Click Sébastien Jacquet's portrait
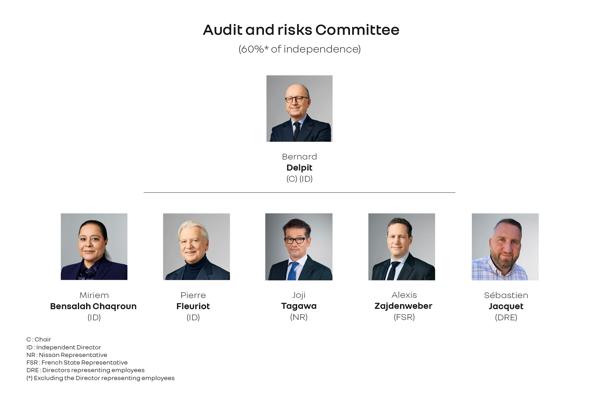The width and height of the screenshot is (600, 400). [505, 247]
